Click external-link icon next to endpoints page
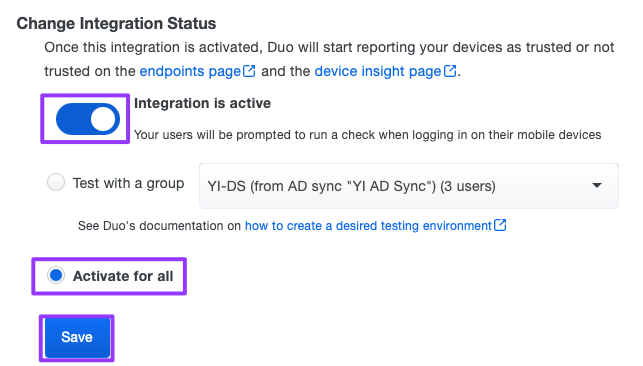The image size is (643, 366). [x=249, y=71]
